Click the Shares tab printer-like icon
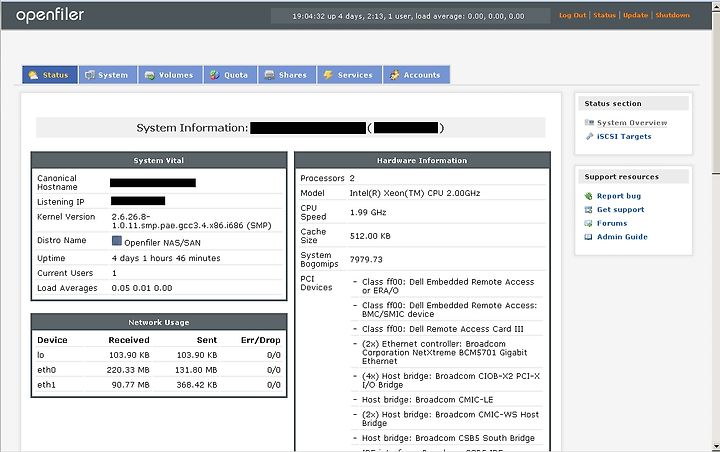The height and width of the screenshot is (452, 720). point(270,75)
